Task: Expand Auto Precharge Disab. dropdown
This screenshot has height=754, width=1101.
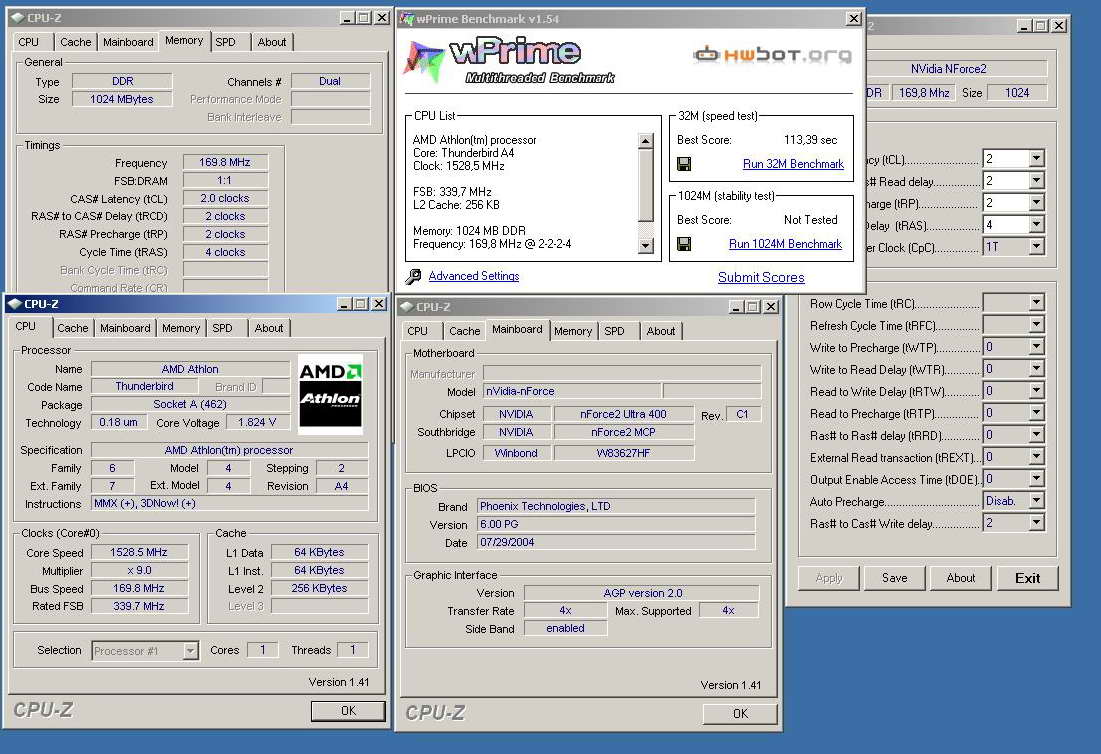Action: tap(1036, 501)
